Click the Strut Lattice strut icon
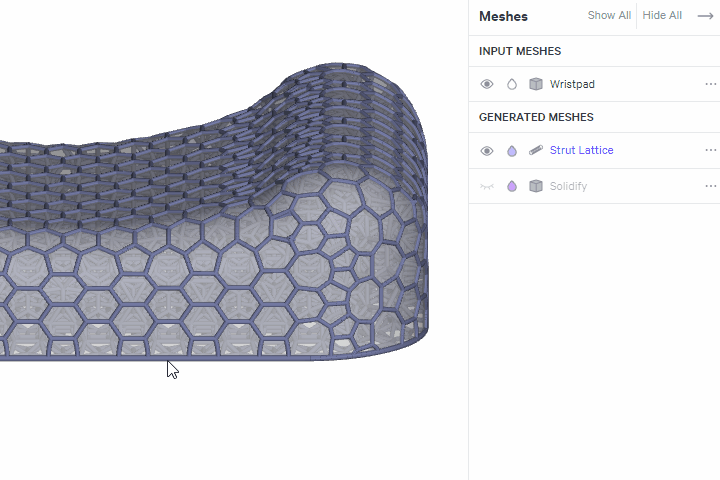720x480 pixels. click(x=535, y=150)
